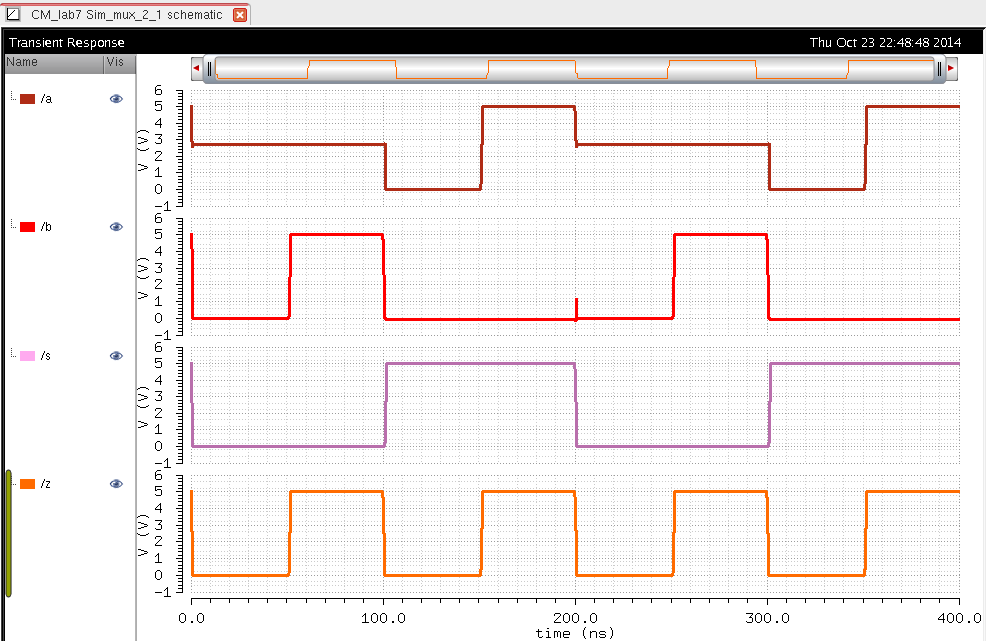Image resolution: width=986 pixels, height=641 pixels.
Task: Select the CM_lab7 Sim_mux_2_1 schematic tab
Action: coord(126,16)
